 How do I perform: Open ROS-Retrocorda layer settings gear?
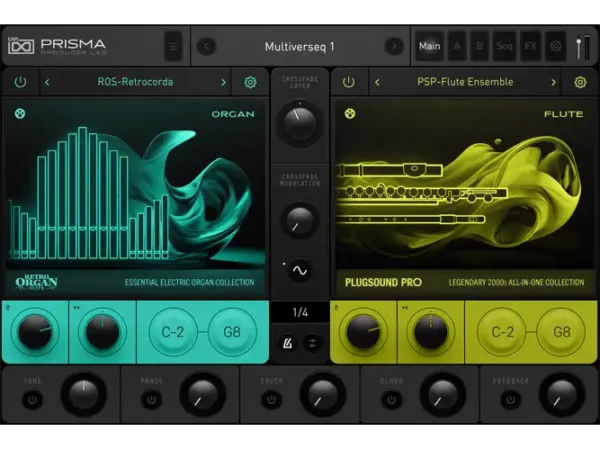250,82
